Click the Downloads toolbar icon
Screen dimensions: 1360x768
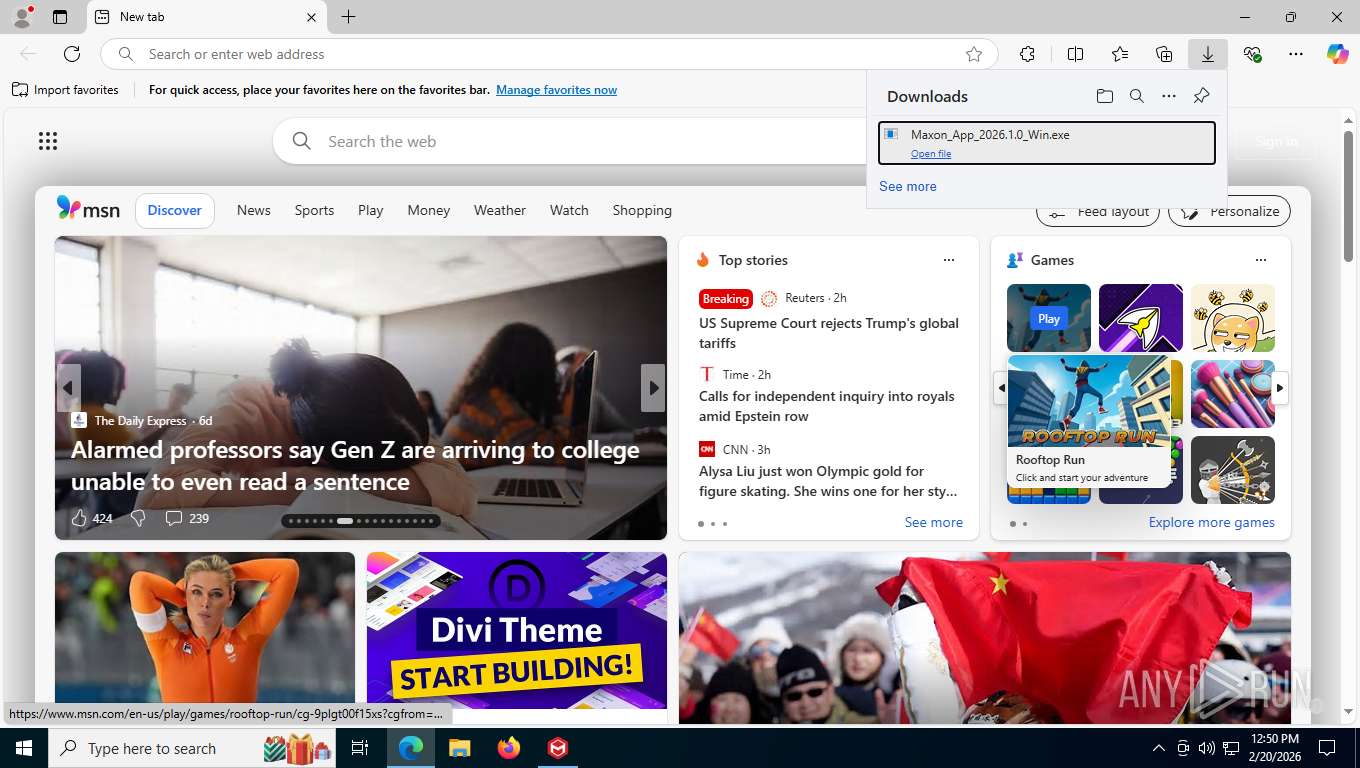tap(1208, 54)
